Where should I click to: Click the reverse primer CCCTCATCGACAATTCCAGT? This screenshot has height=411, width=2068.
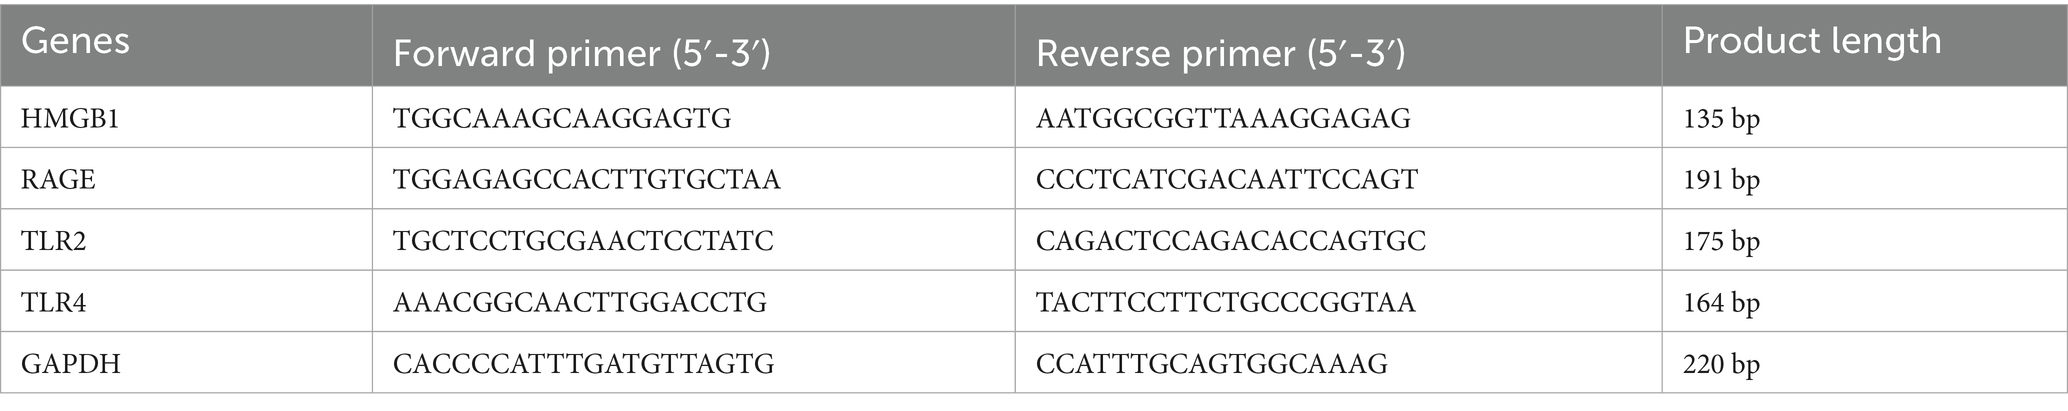pyautogui.click(x=1227, y=180)
